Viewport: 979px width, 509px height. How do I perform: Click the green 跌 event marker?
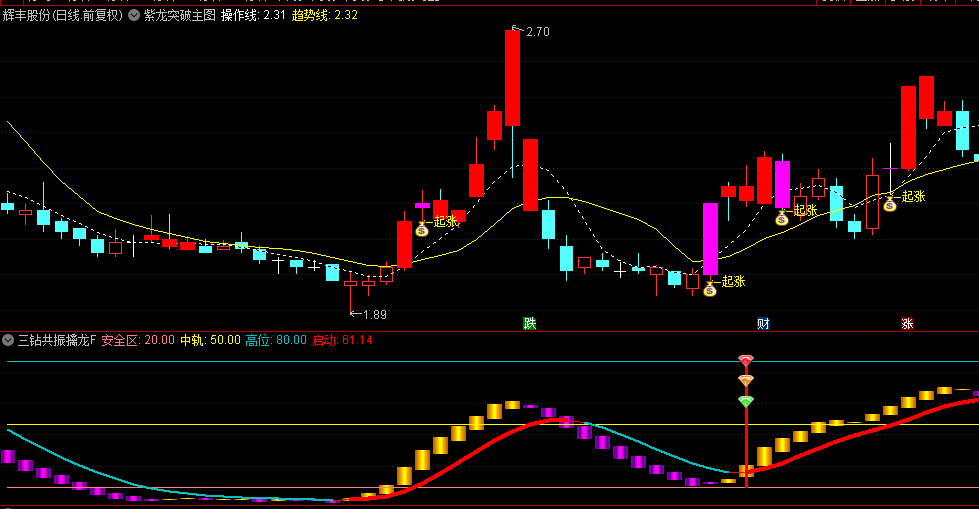coord(529,324)
